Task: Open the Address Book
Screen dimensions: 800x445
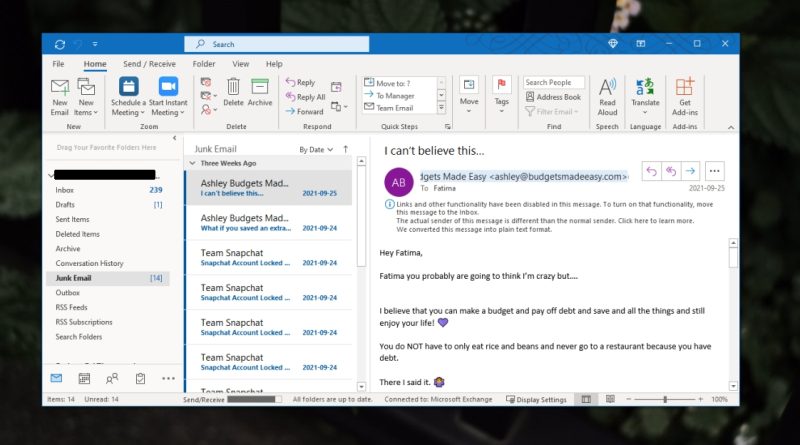Action: coord(553,96)
